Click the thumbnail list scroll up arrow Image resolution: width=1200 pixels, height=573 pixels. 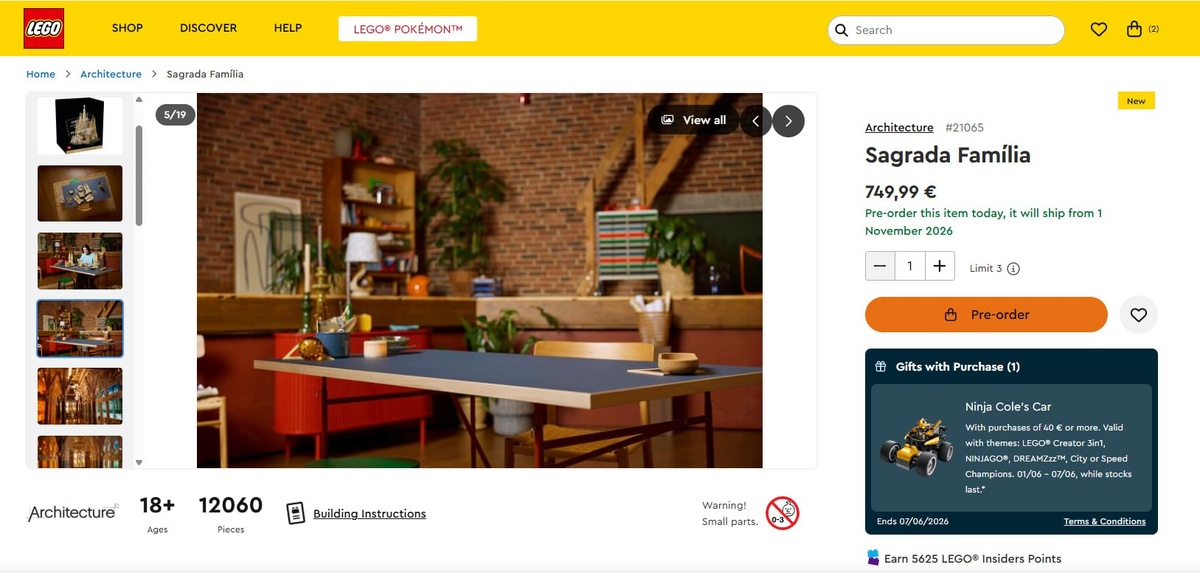[139, 99]
